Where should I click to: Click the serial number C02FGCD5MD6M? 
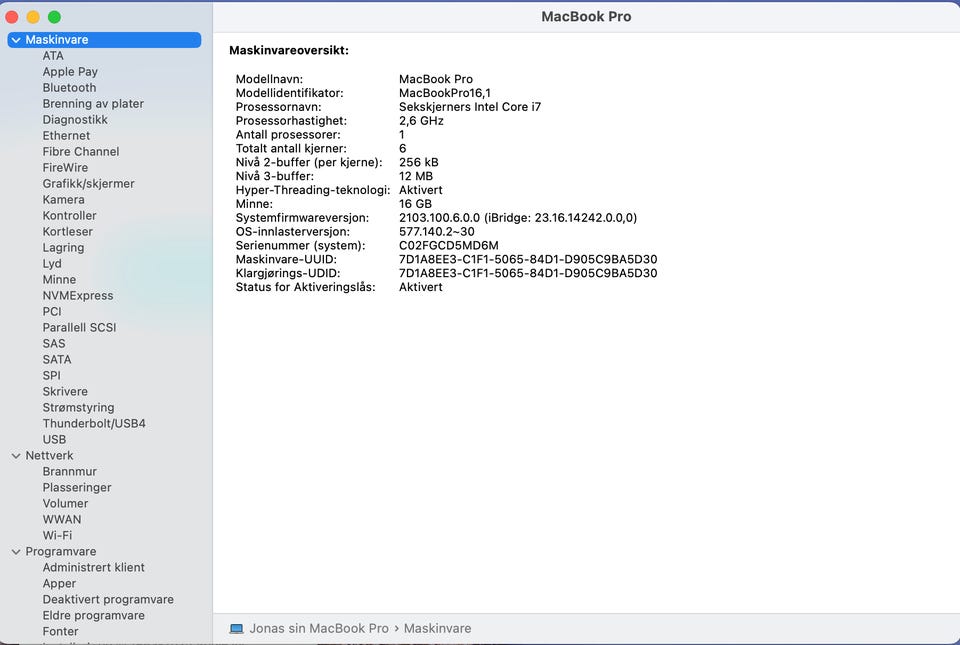[x=449, y=245]
